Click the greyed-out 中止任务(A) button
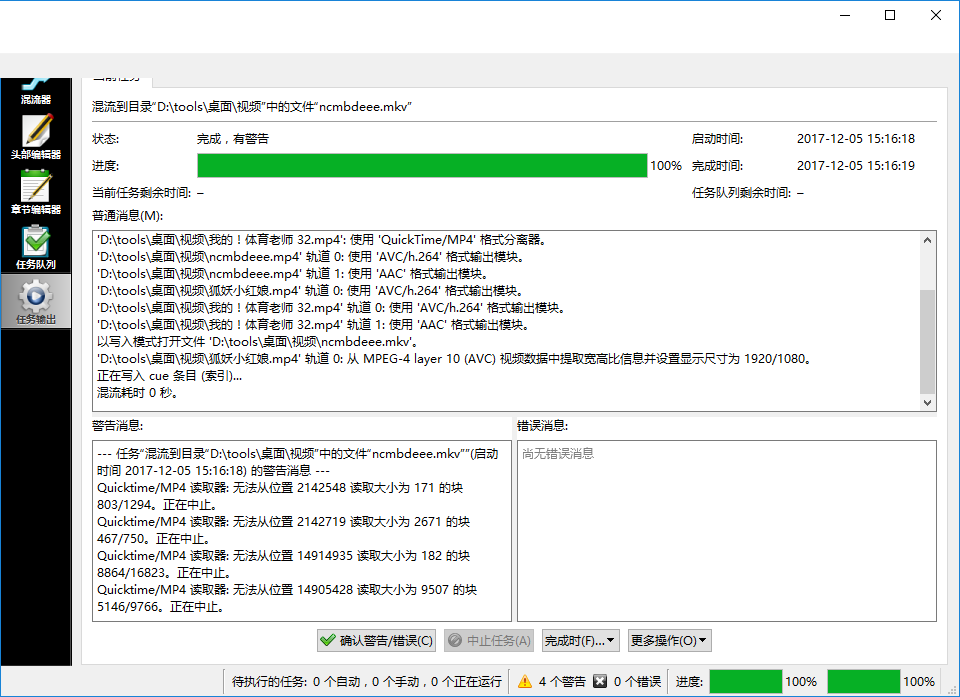 489,640
